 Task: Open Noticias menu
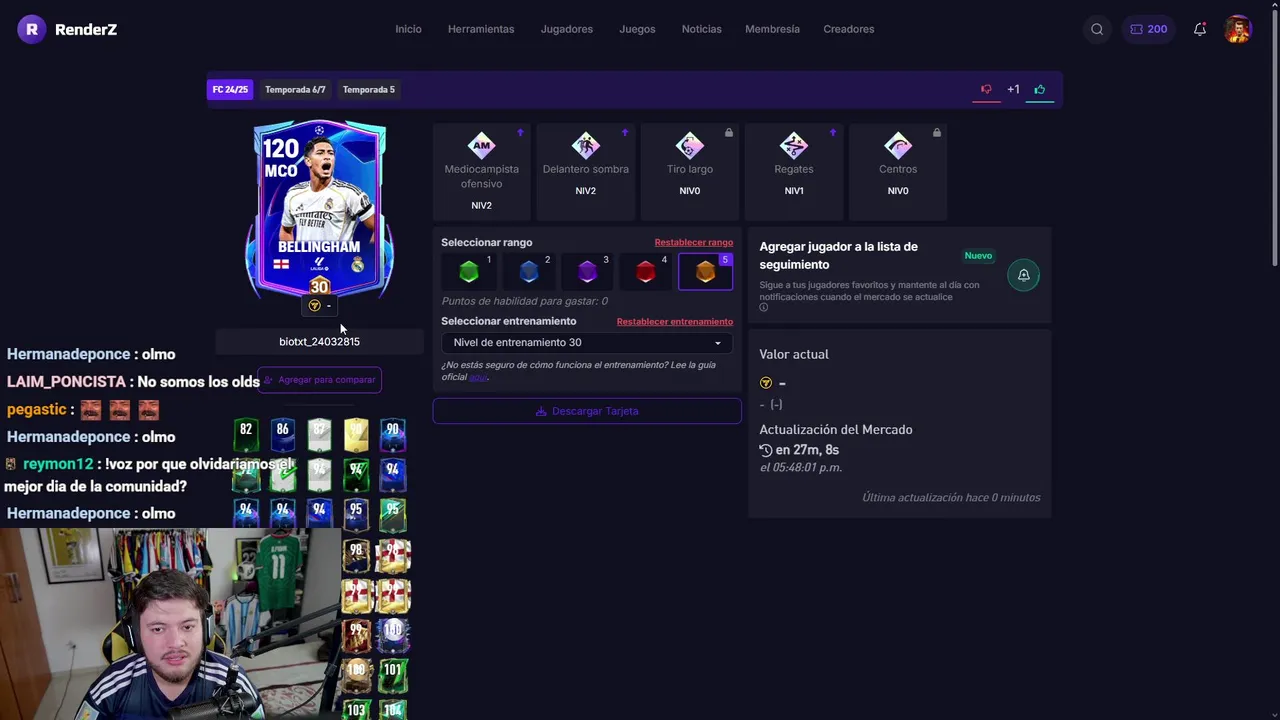point(701,29)
